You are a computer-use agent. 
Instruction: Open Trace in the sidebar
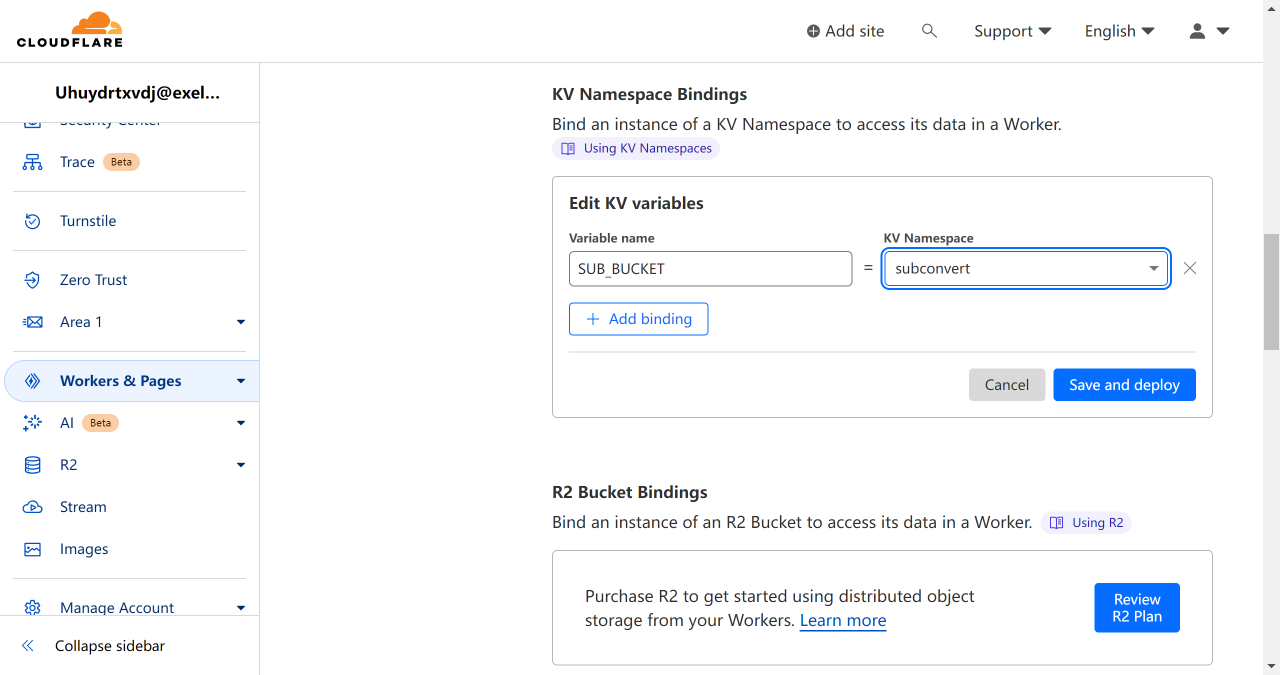coord(77,162)
